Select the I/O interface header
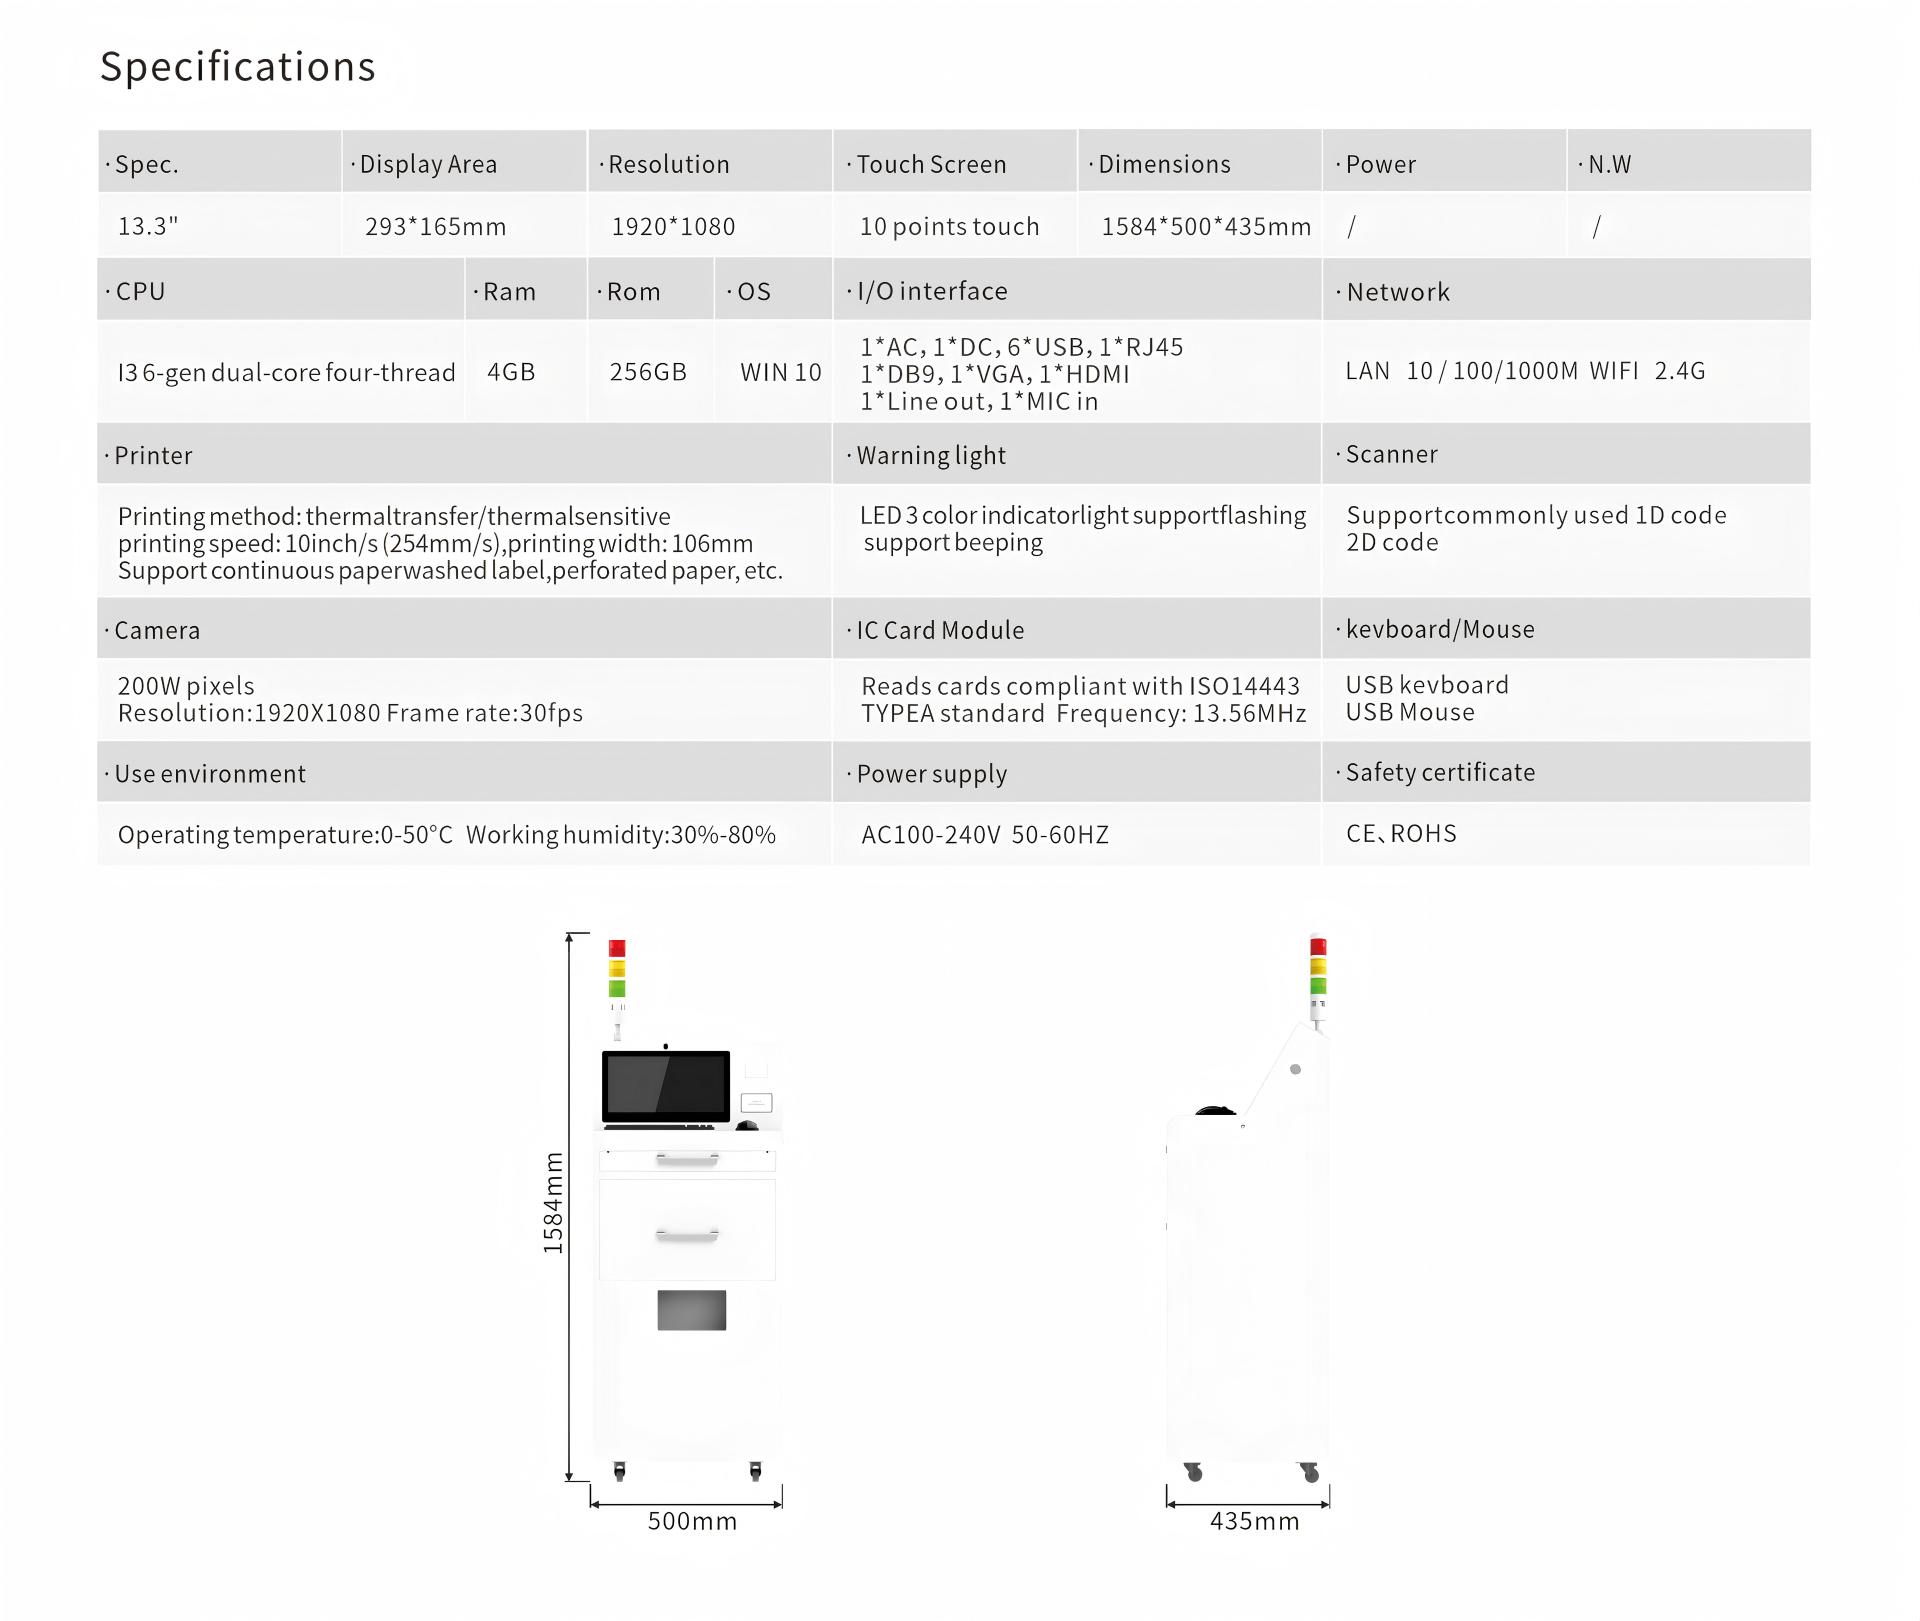 (1077, 290)
